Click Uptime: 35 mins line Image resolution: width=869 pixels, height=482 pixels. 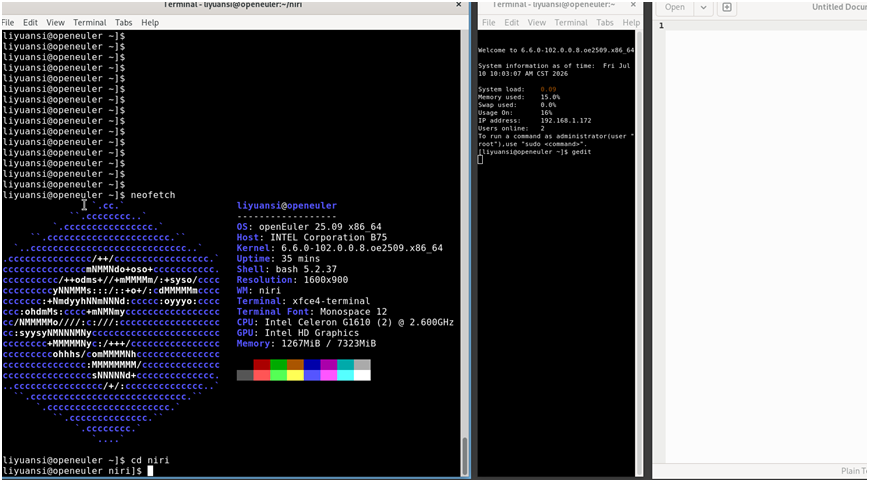pyautogui.click(x=278, y=259)
